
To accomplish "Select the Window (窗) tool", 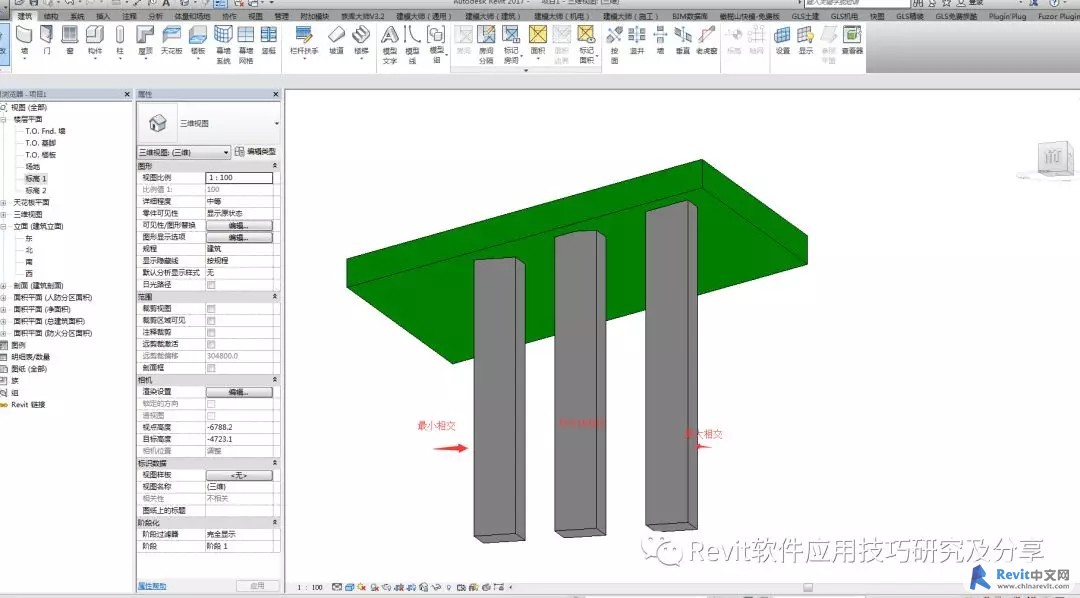I will tap(70, 39).
